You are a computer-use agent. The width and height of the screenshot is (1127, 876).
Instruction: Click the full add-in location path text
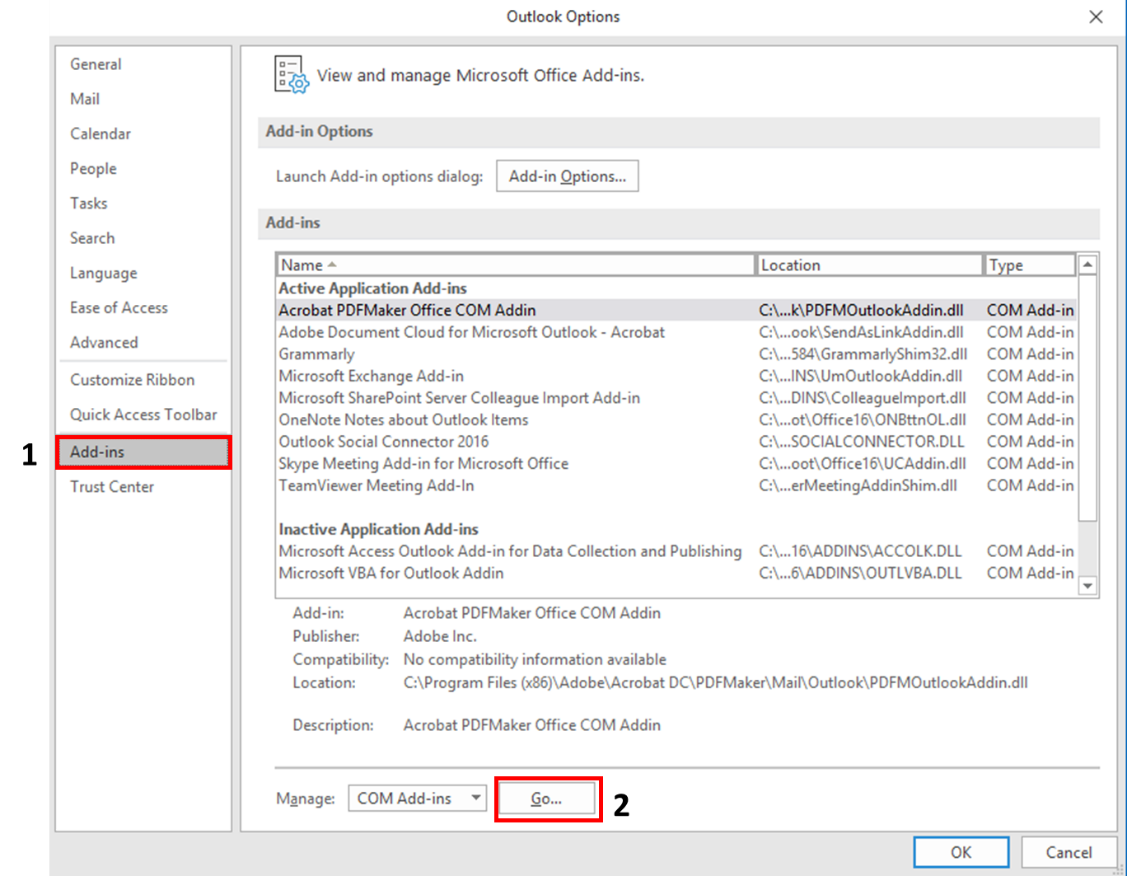click(x=715, y=683)
